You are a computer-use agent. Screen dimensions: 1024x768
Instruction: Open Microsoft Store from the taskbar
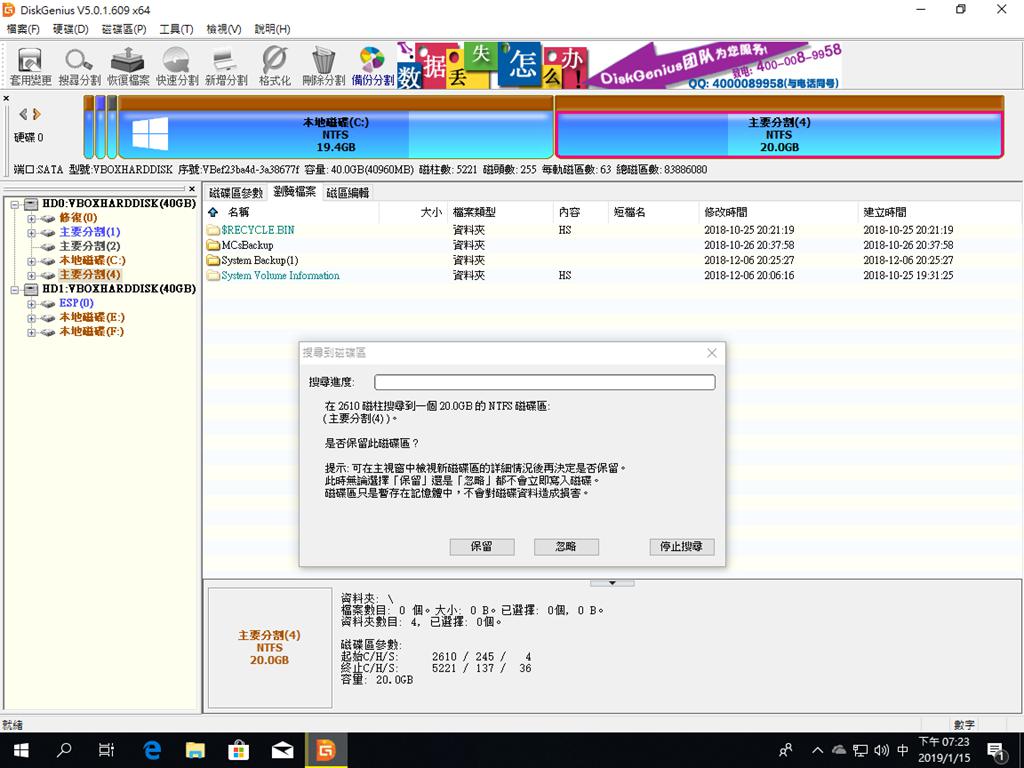coord(238,750)
